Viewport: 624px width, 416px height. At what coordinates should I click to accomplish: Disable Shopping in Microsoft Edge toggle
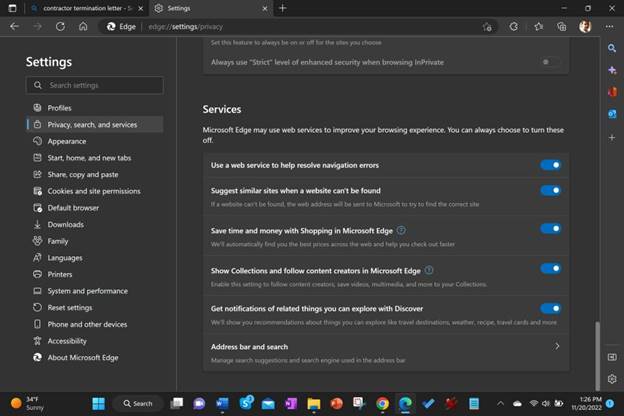(550, 229)
